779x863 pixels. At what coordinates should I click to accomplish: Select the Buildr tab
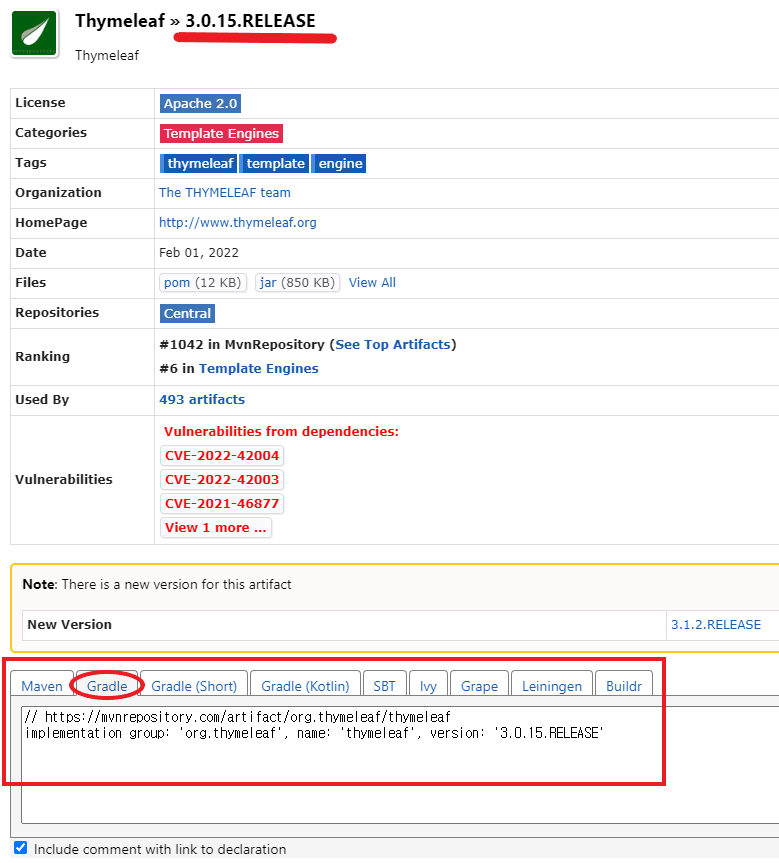pyautogui.click(x=624, y=686)
